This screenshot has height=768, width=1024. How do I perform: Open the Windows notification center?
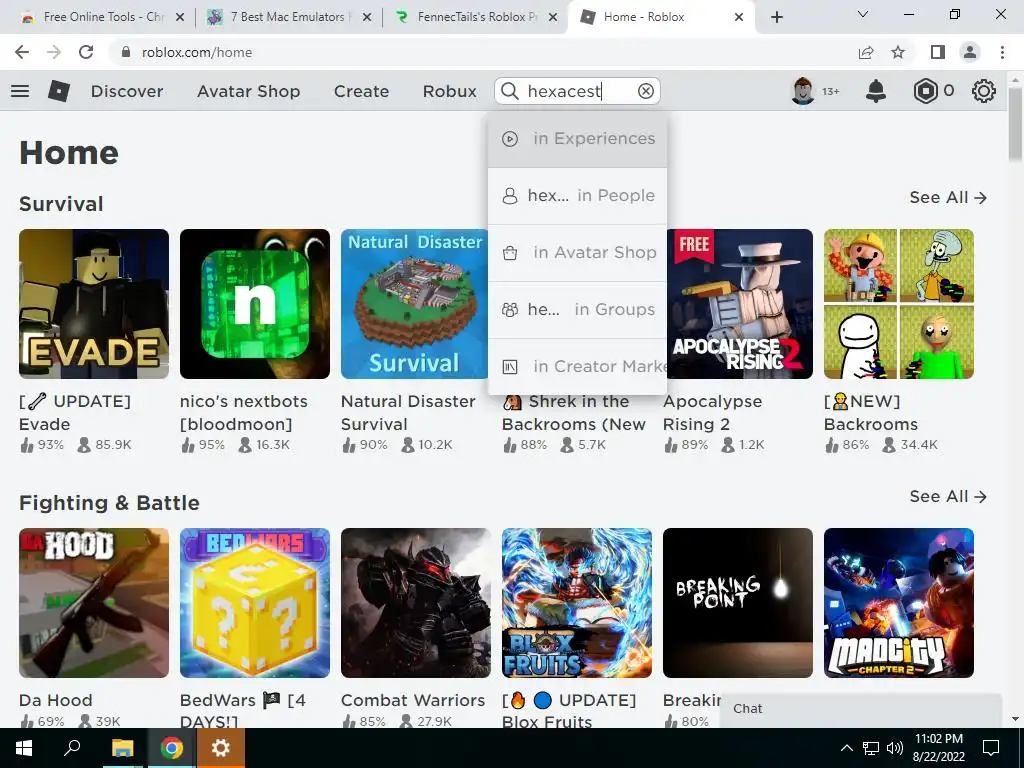coord(991,748)
